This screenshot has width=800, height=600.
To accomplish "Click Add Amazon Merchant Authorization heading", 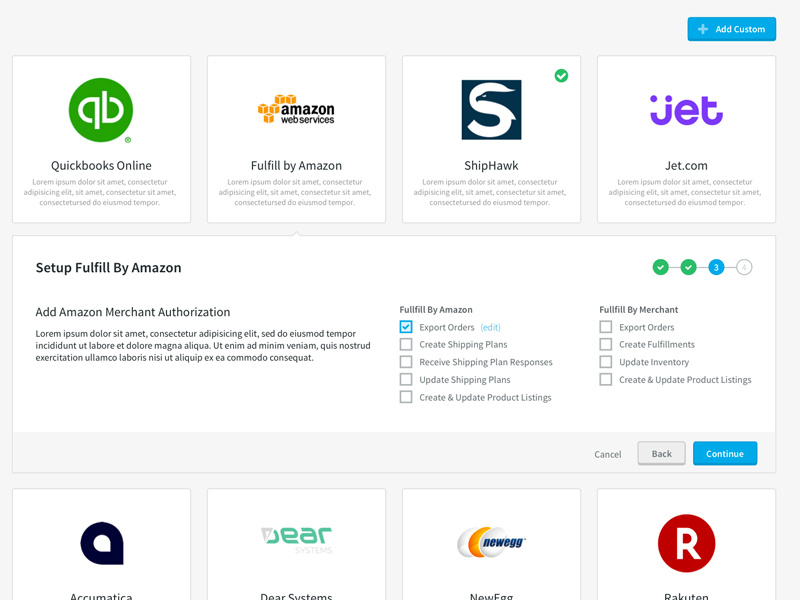I will tap(133, 312).
